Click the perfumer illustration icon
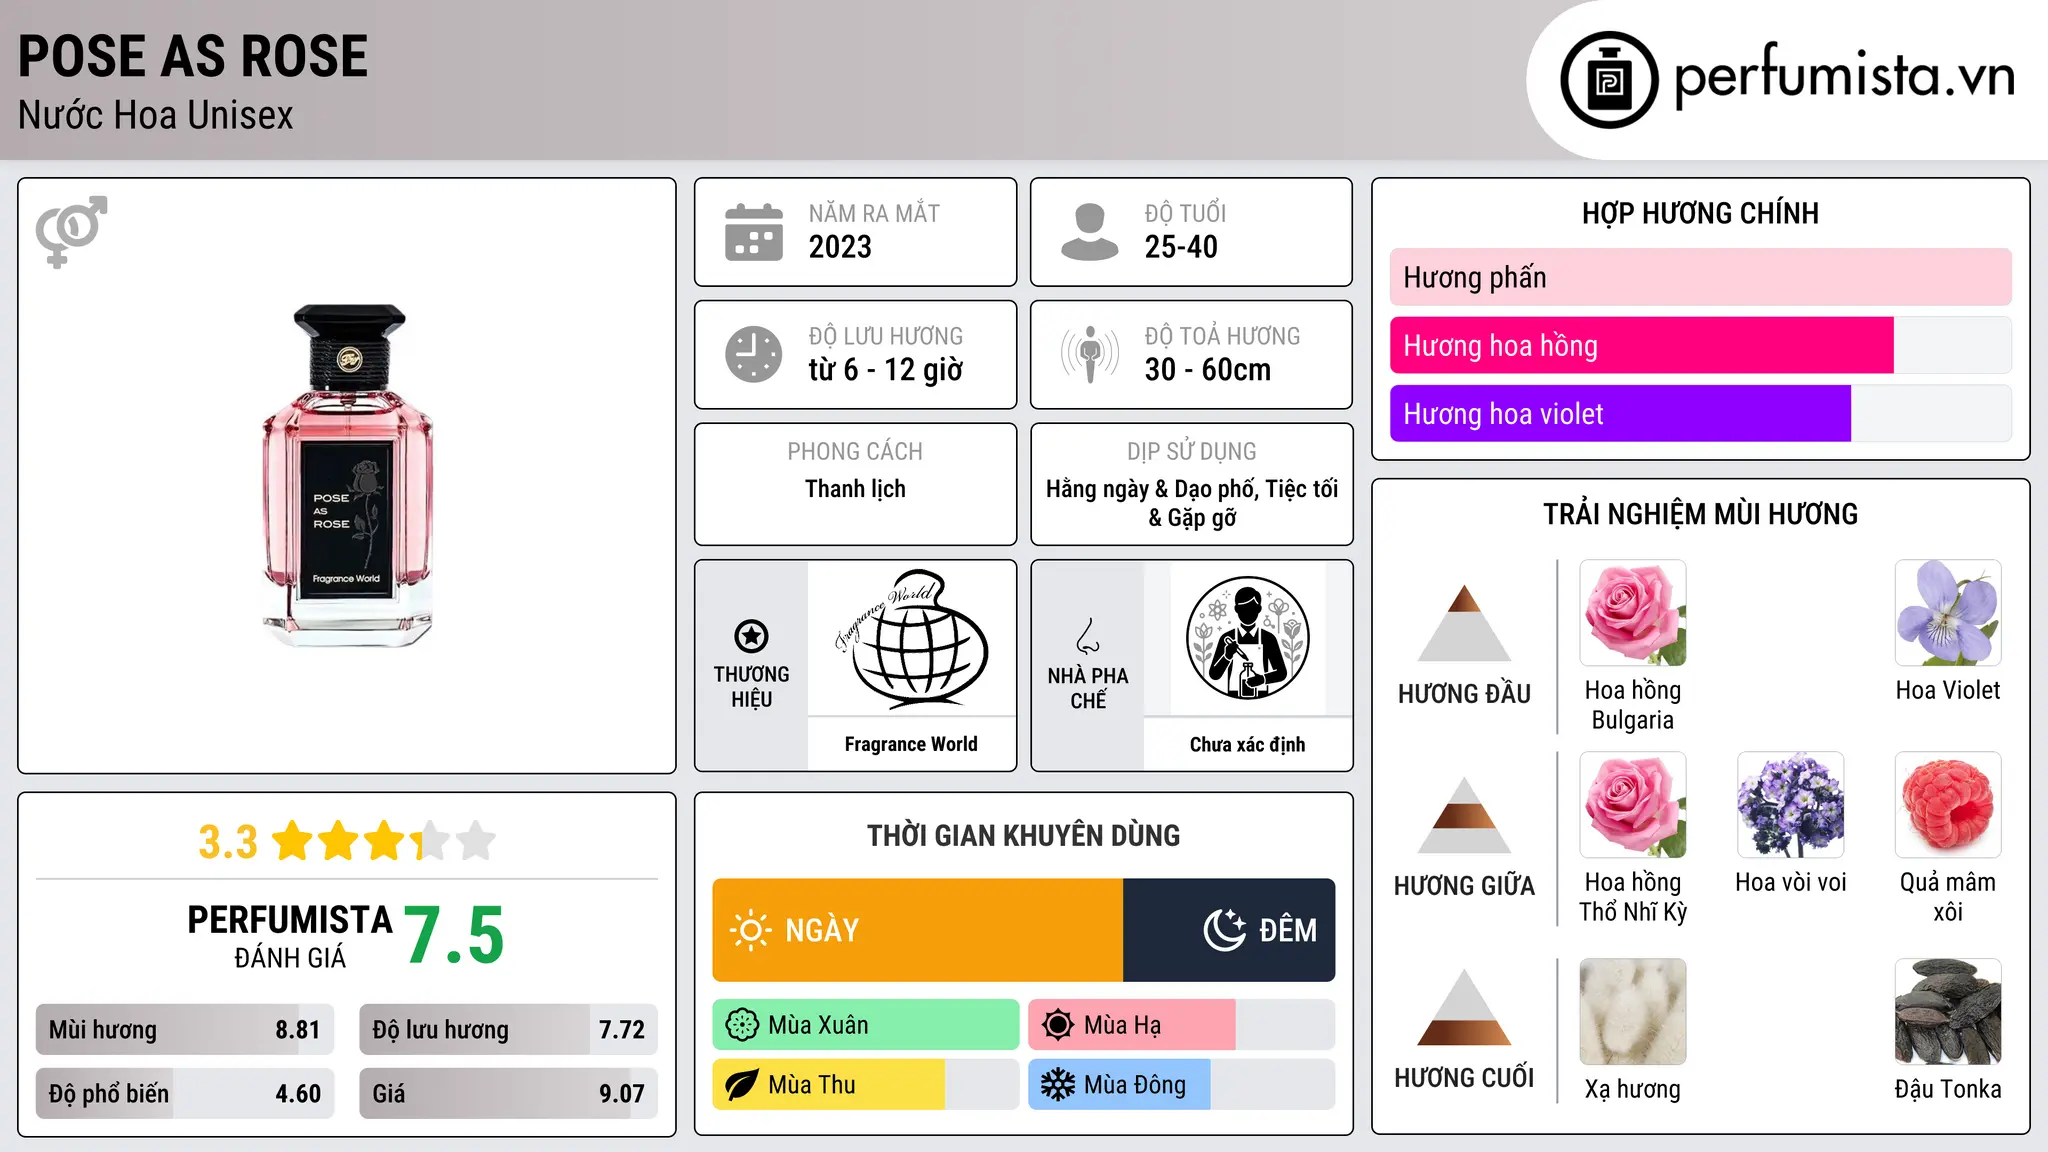The height and width of the screenshot is (1152, 2048). click(x=1247, y=638)
